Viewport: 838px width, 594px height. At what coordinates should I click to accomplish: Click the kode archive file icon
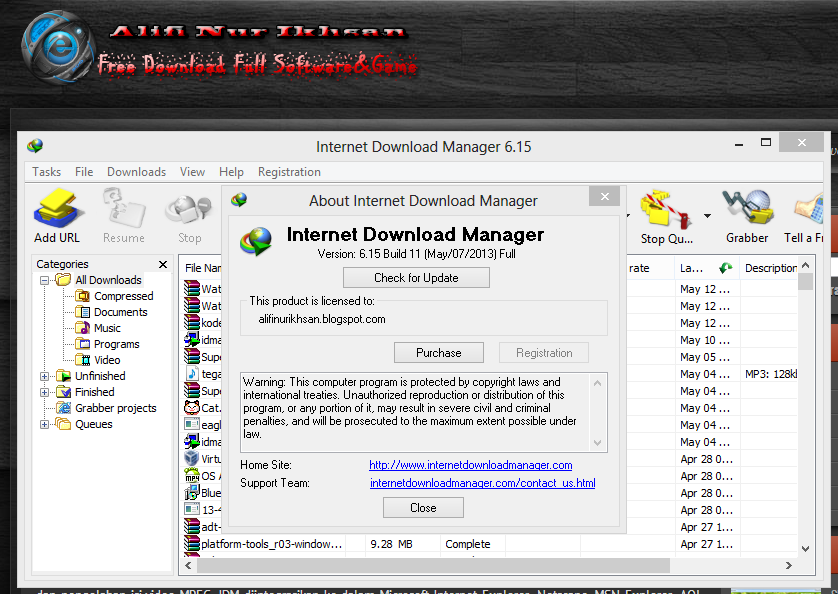[x=192, y=322]
